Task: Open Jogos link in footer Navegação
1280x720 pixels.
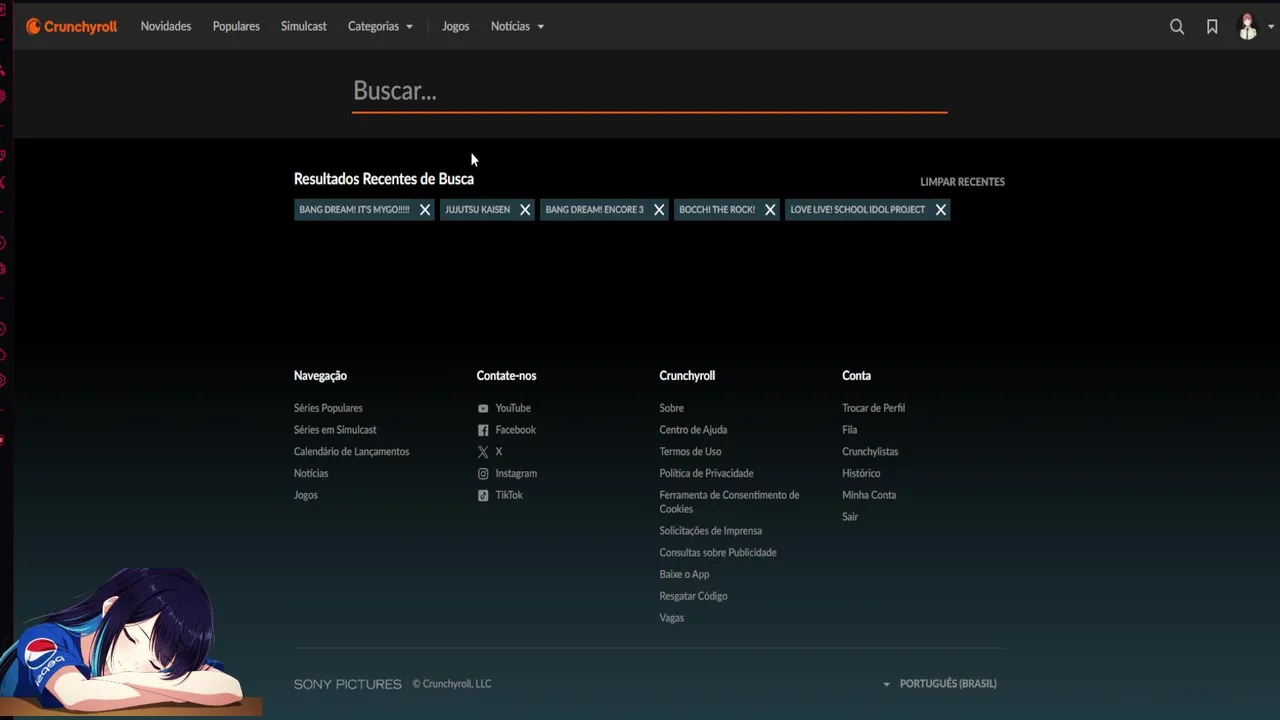Action: point(306,495)
